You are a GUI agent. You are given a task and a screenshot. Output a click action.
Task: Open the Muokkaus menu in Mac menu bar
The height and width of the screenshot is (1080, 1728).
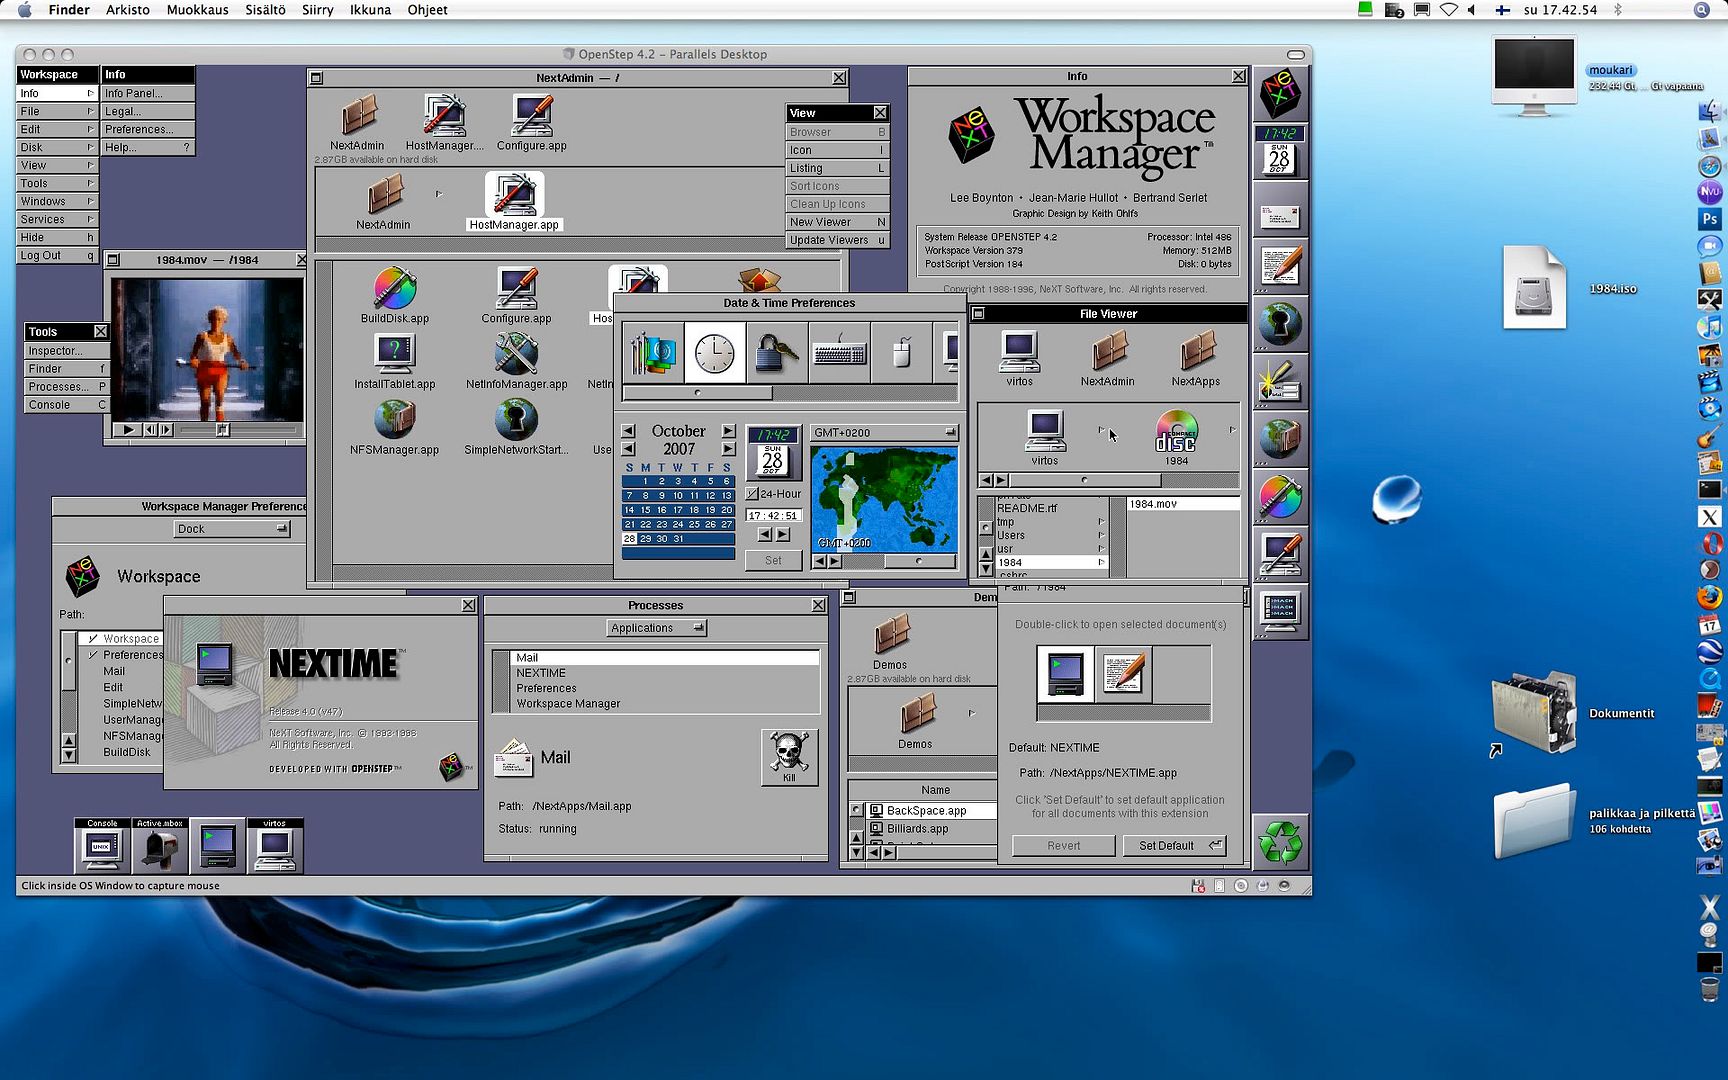(197, 10)
